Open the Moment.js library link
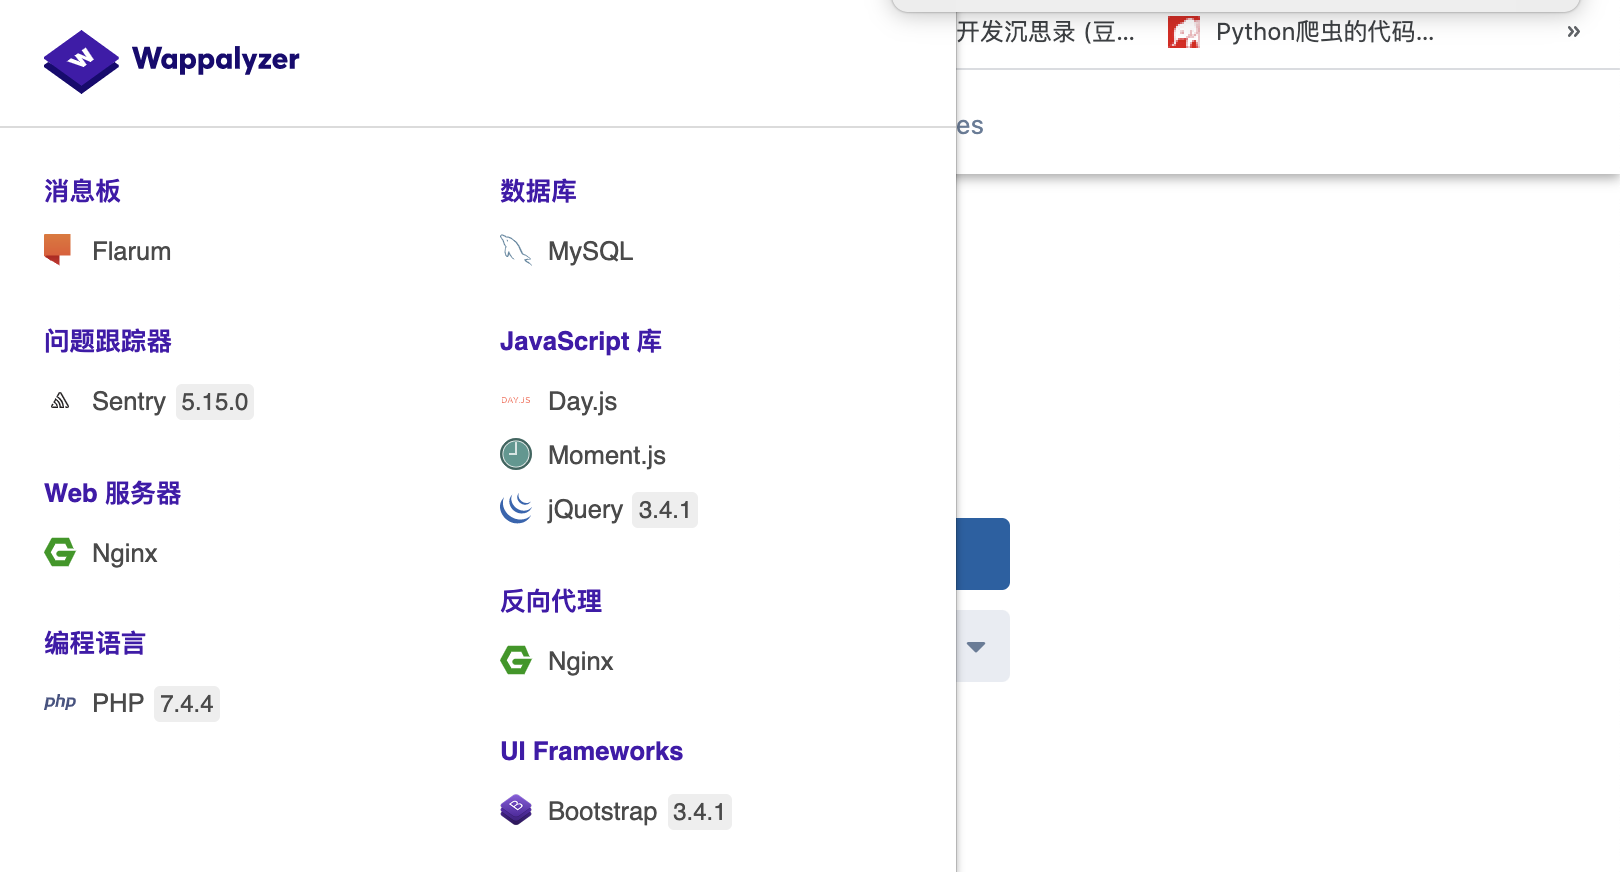The width and height of the screenshot is (1620, 872). pos(607,455)
